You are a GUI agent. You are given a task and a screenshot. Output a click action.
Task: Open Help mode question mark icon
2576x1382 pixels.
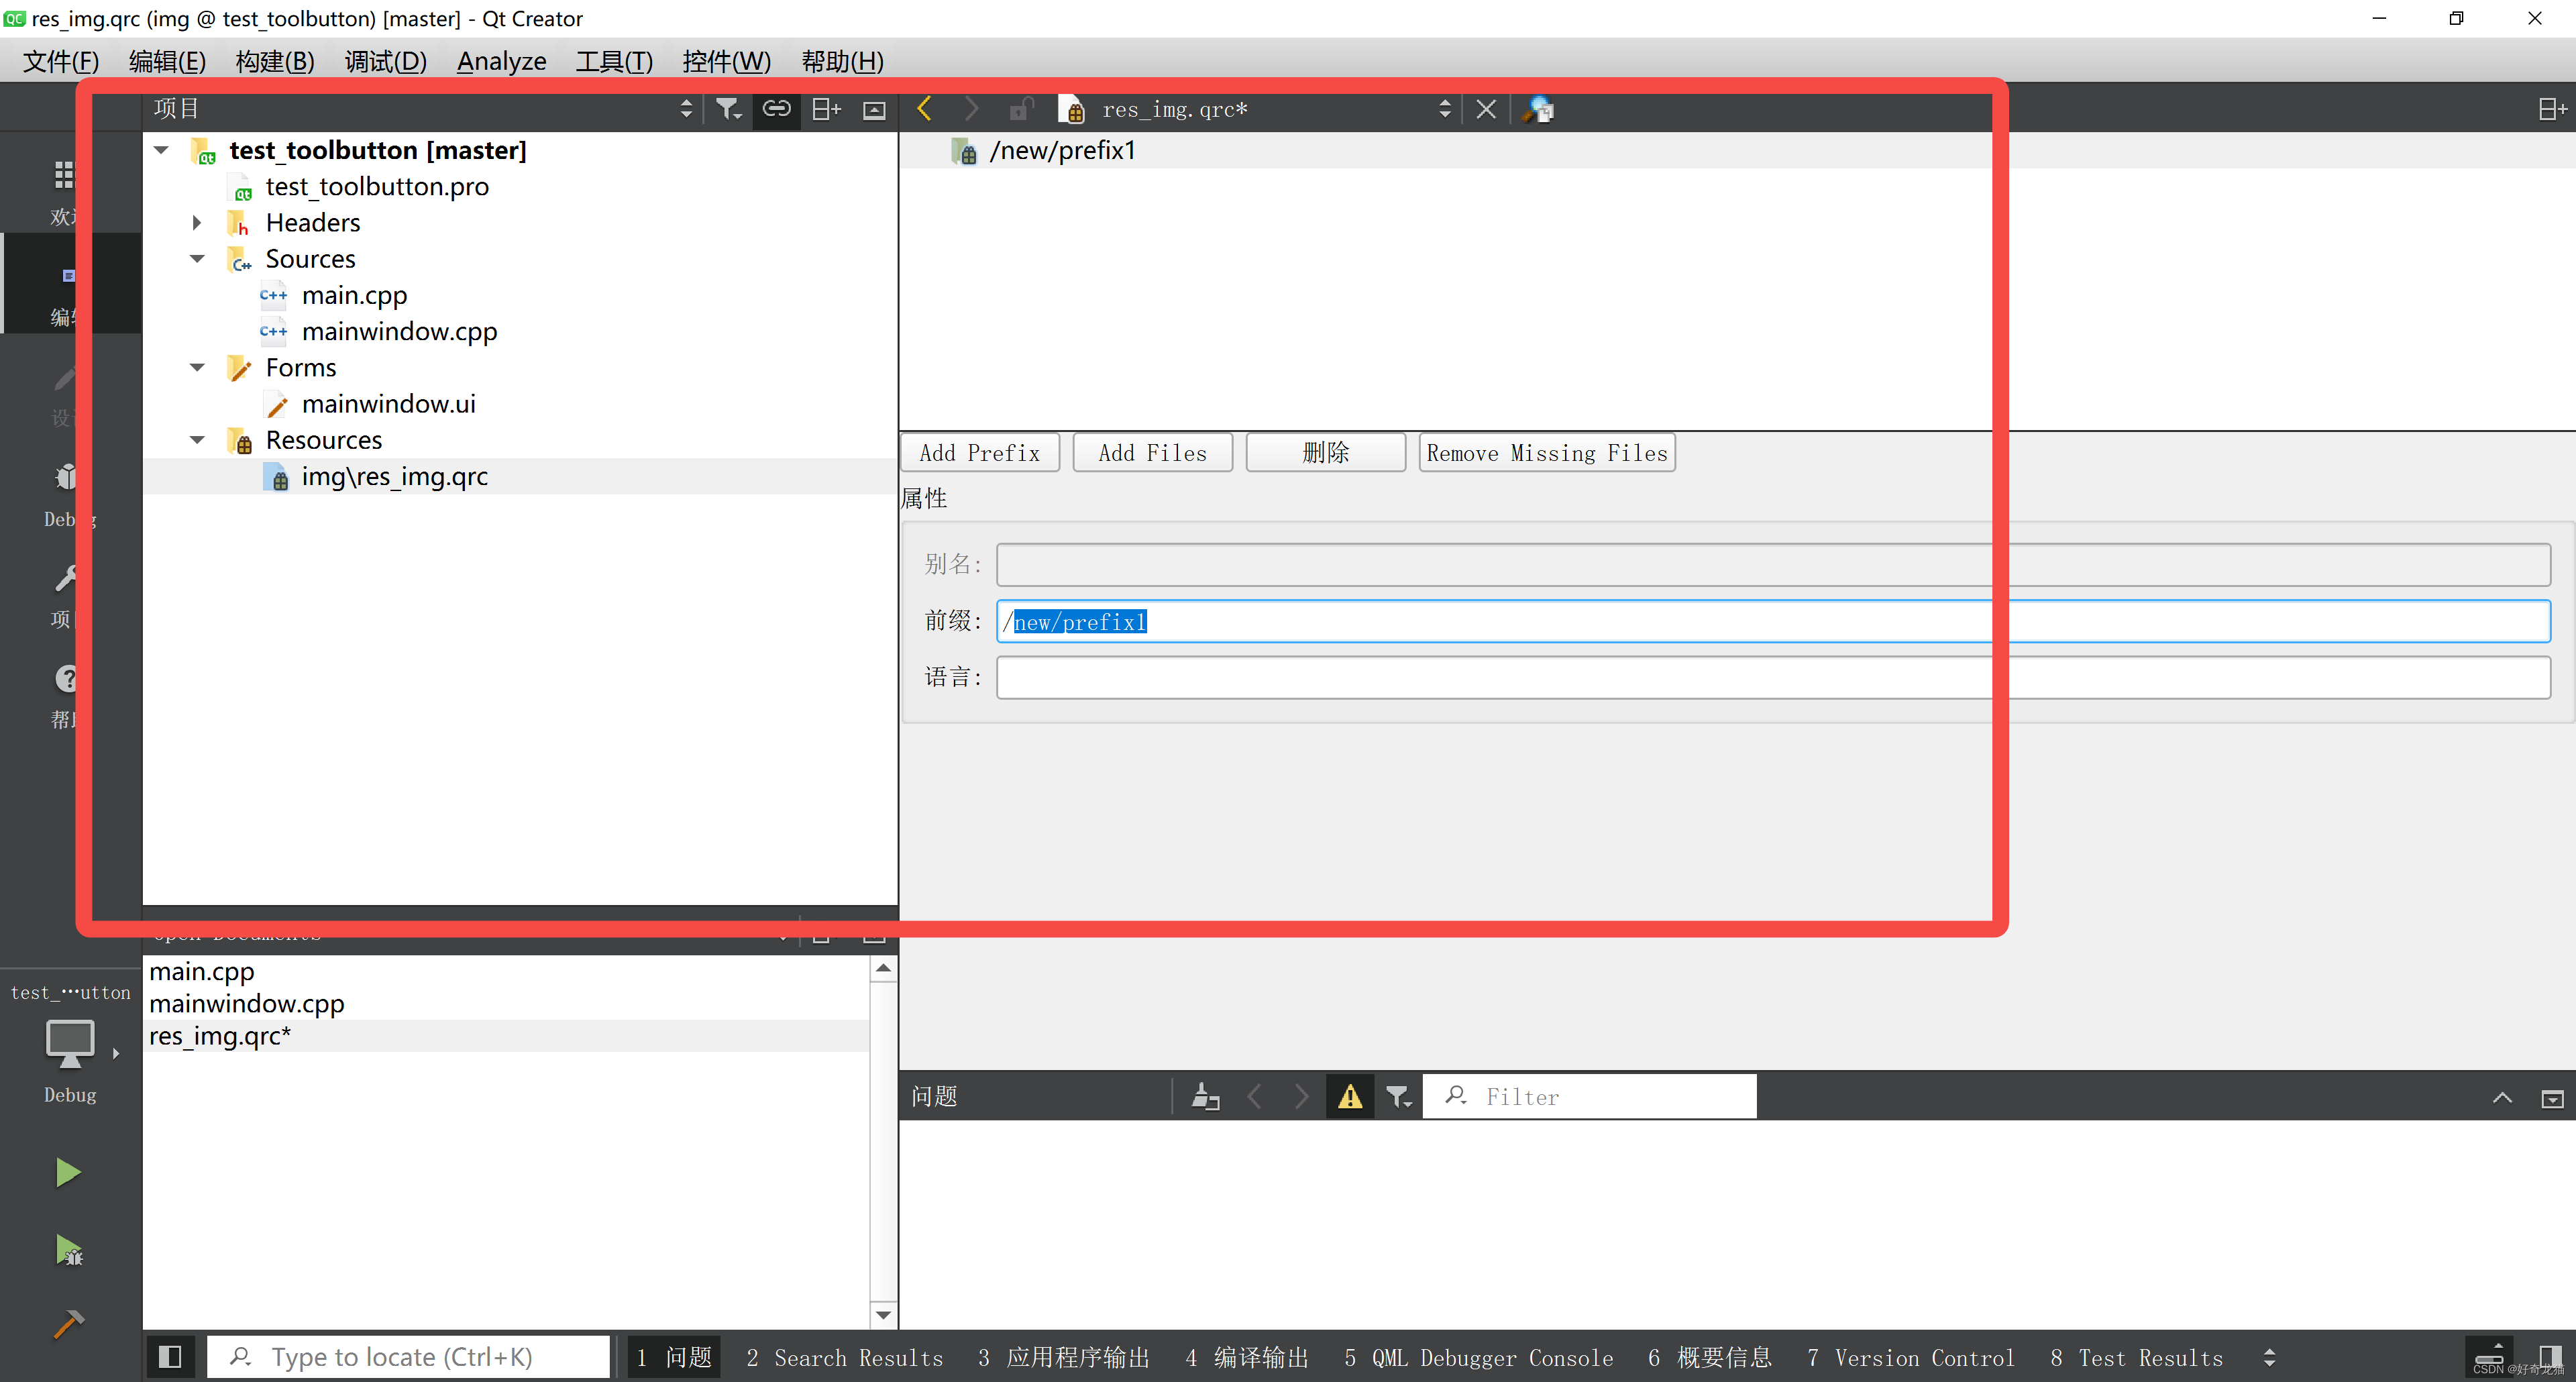[66, 679]
